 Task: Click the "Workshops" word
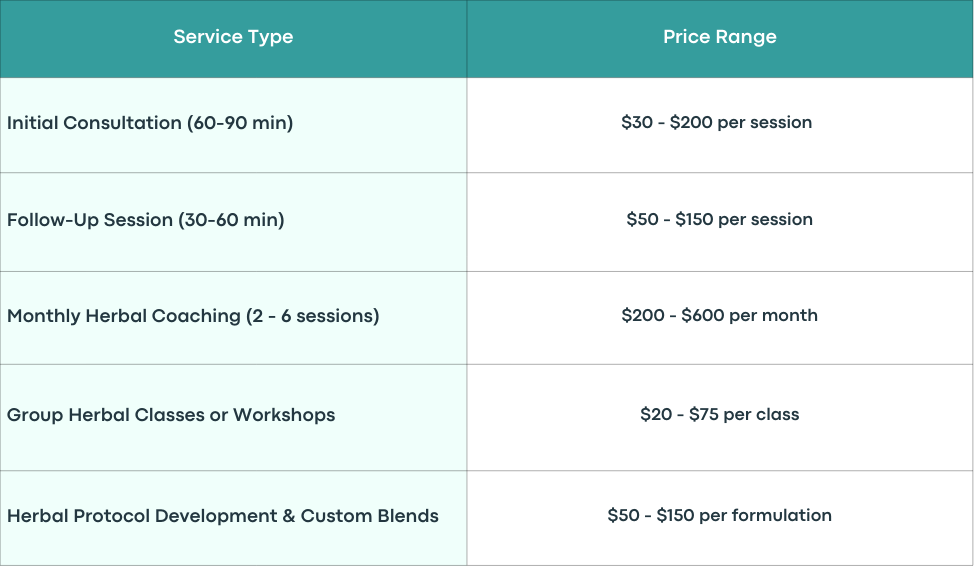tap(284, 414)
